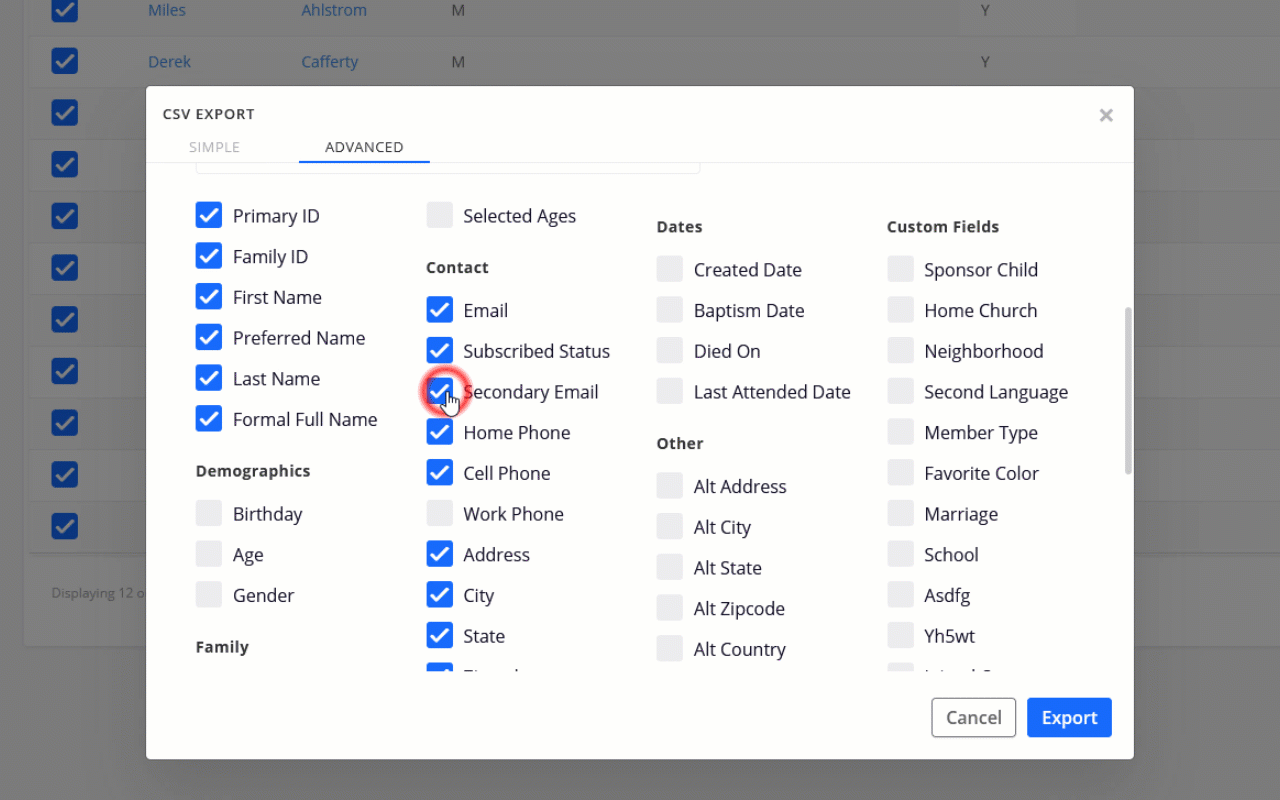Enable the Work Phone checkbox

pyautogui.click(x=440, y=514)
